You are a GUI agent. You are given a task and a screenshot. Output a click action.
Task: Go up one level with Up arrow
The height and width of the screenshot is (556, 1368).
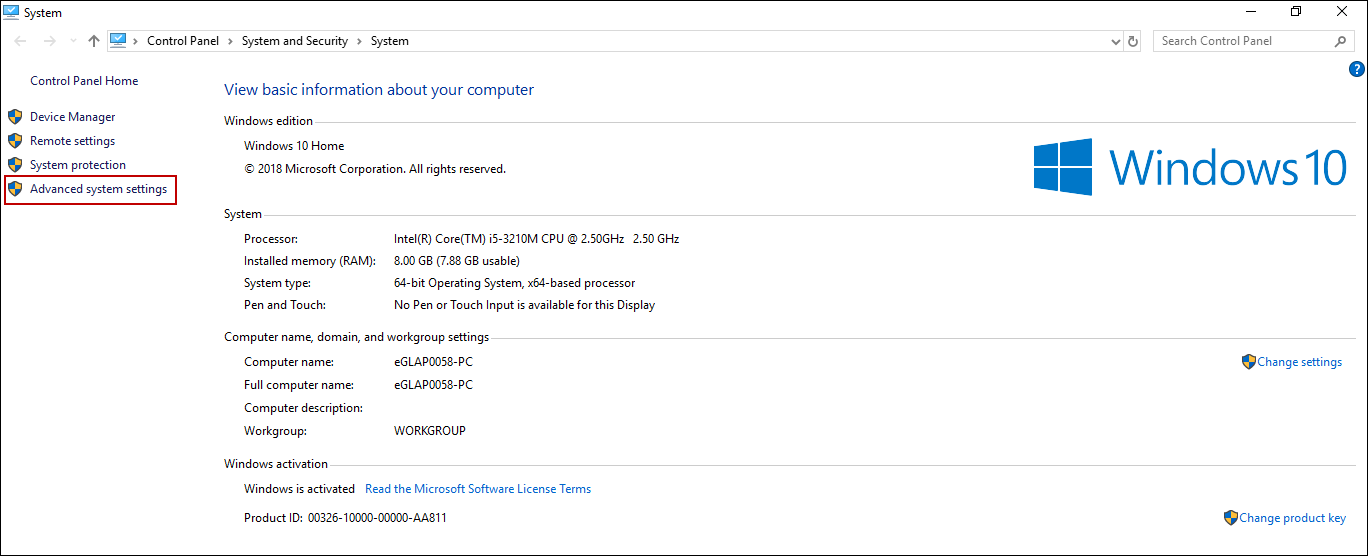[x=94, y=41]
